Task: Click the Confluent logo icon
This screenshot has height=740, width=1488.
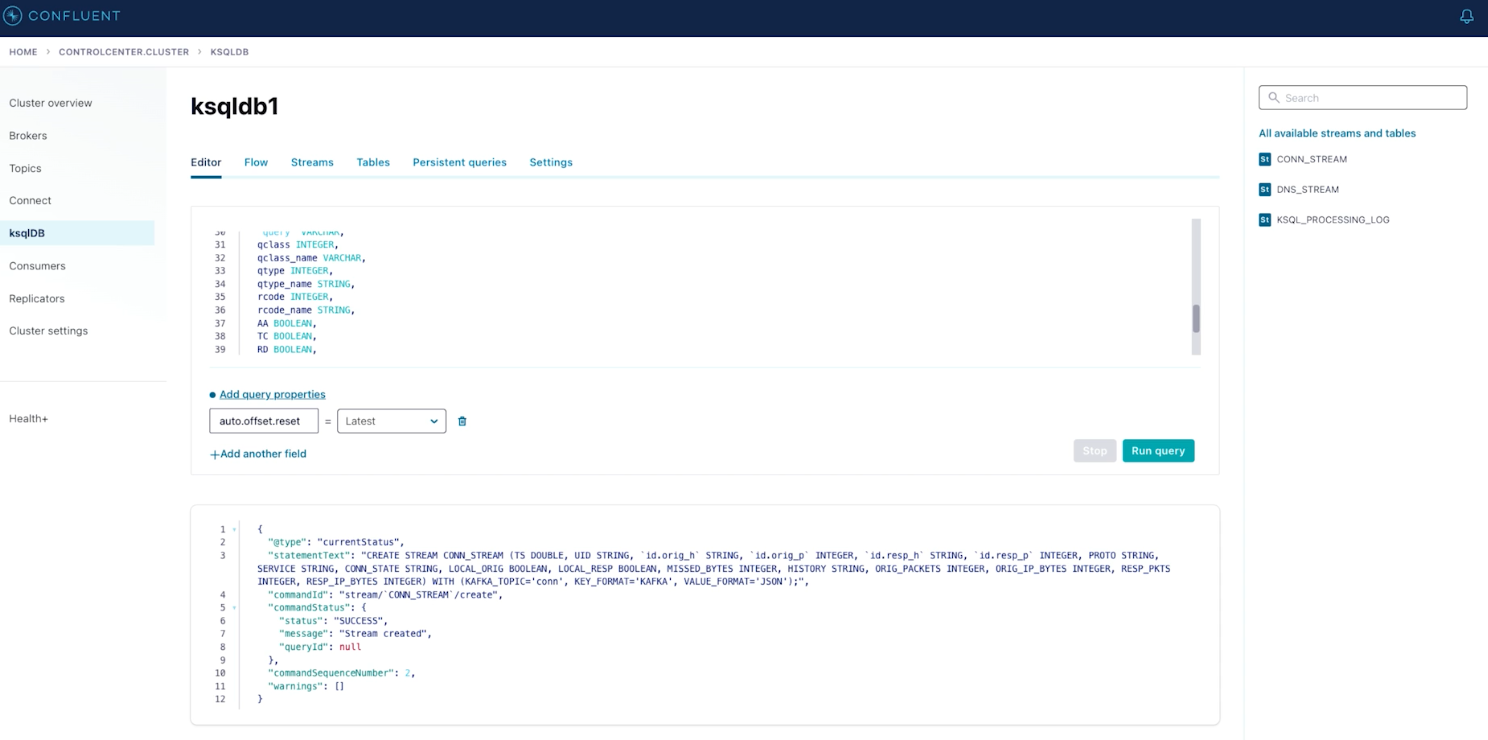Action: (x=13, y=16)
